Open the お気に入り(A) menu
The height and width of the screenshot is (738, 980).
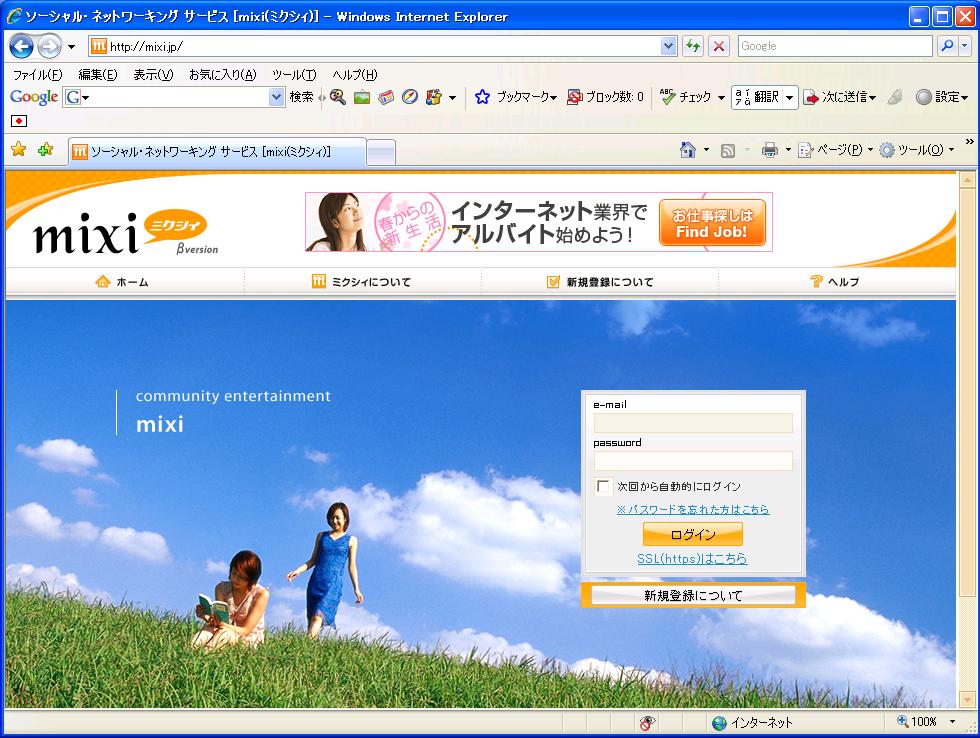pos(222,75)
